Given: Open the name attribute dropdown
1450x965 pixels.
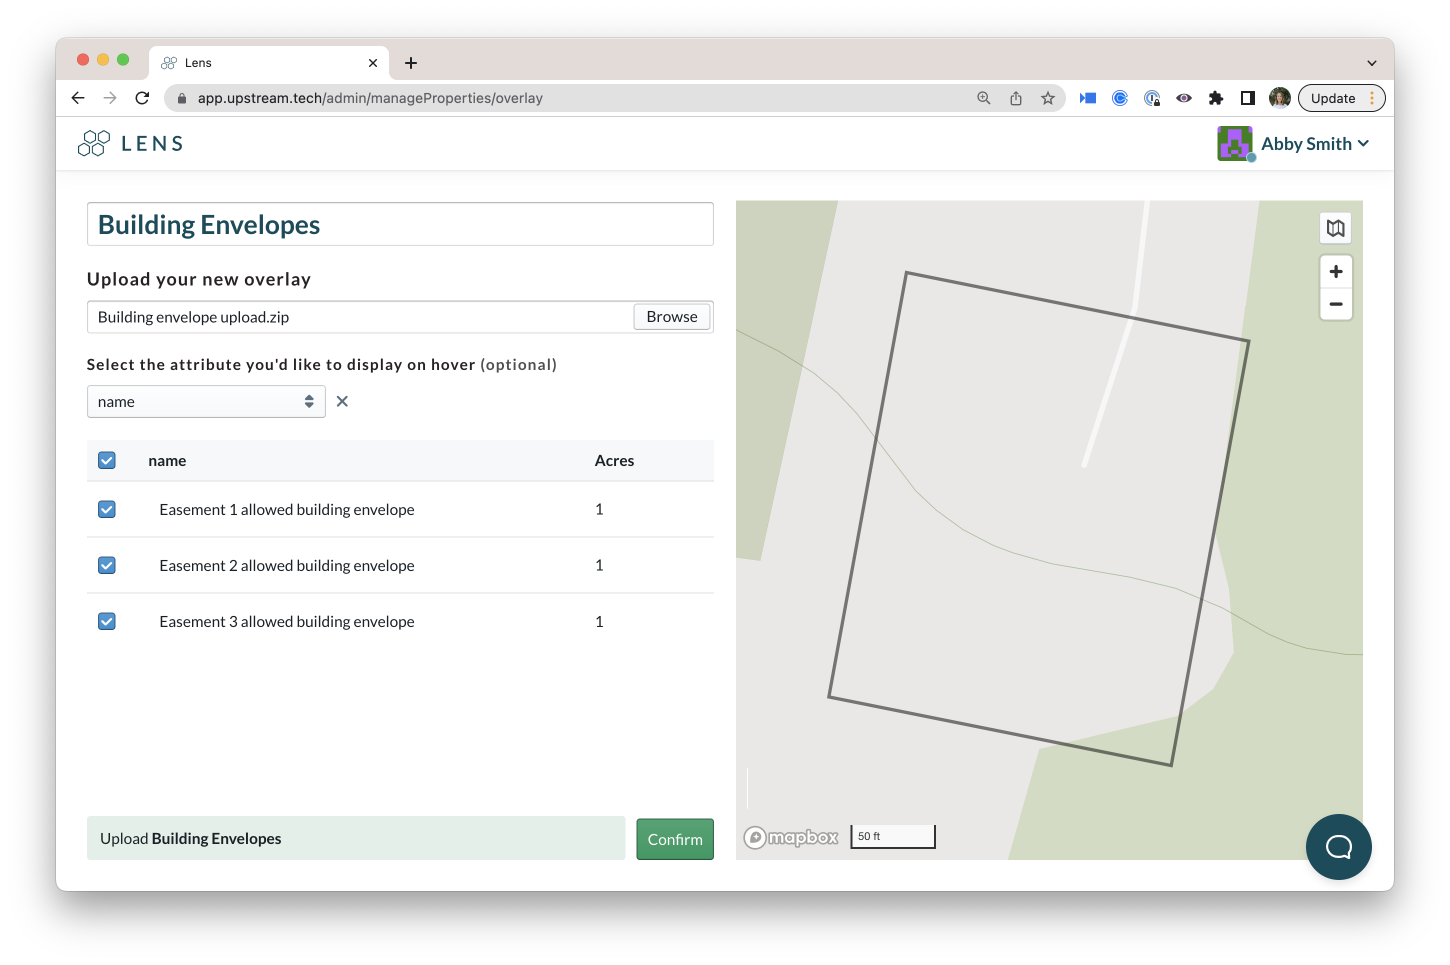Looking at the screenshot, I should [x=206, y=401].
